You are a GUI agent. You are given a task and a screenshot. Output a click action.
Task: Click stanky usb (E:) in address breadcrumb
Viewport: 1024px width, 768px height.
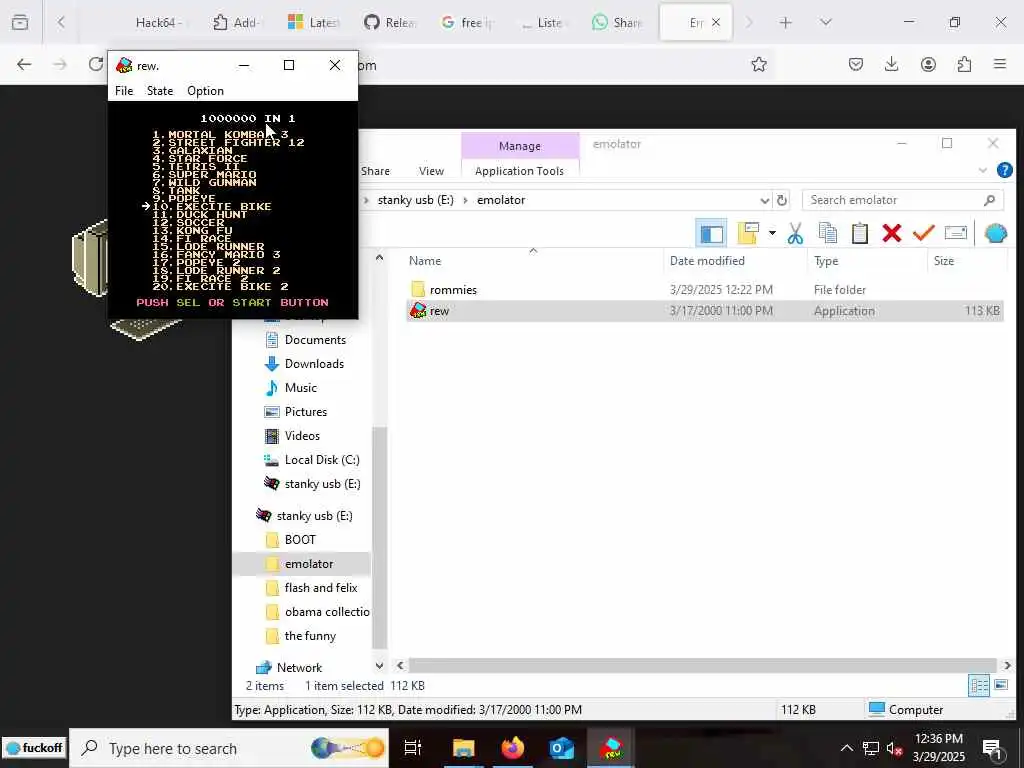pos(415,200)
